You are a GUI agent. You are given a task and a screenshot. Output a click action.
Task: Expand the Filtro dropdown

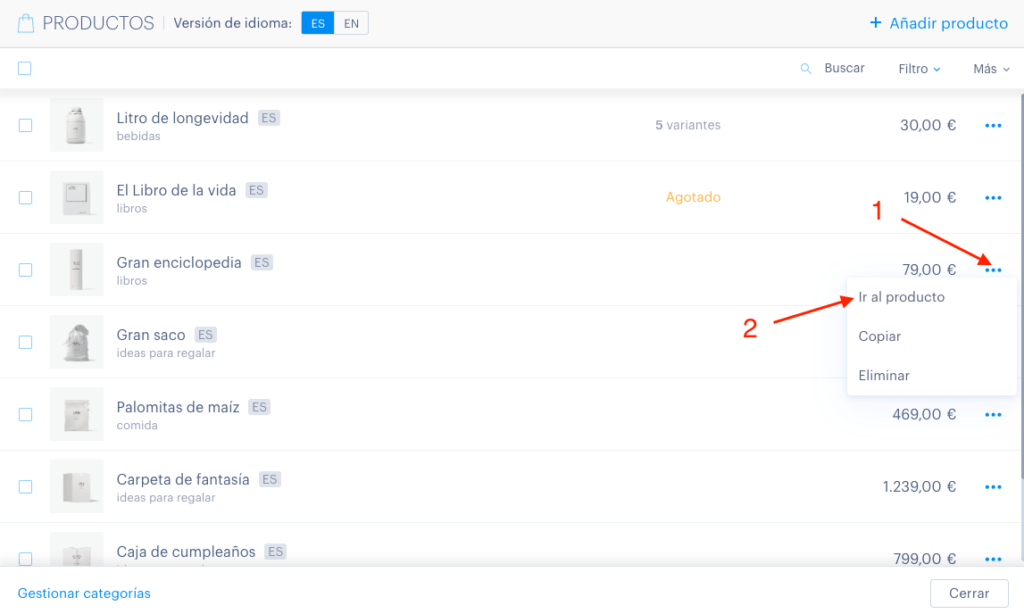coord(919,69)
